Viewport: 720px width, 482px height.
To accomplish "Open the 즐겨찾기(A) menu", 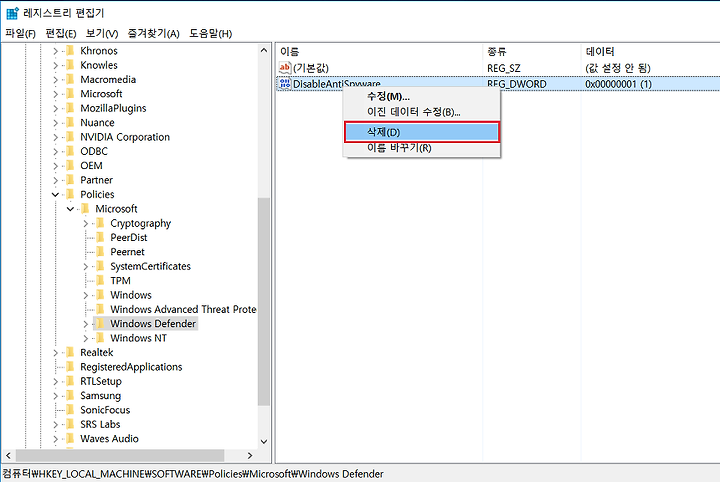I will tap(153, 34).
